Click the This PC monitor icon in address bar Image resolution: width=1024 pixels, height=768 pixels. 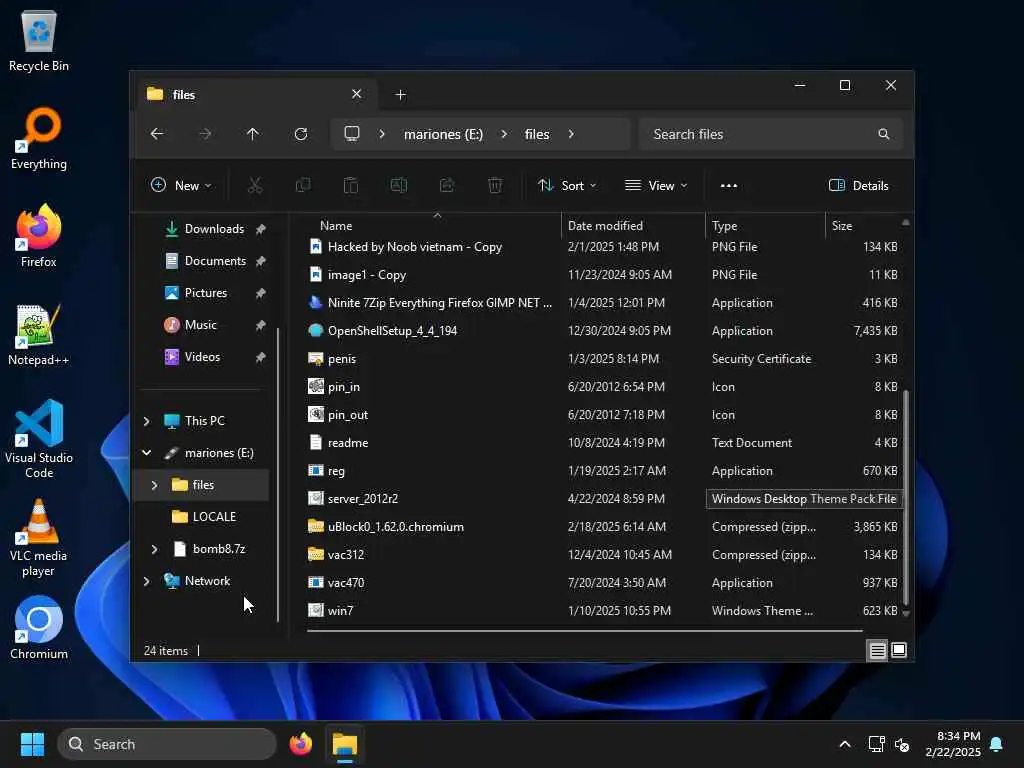(352, 134)
